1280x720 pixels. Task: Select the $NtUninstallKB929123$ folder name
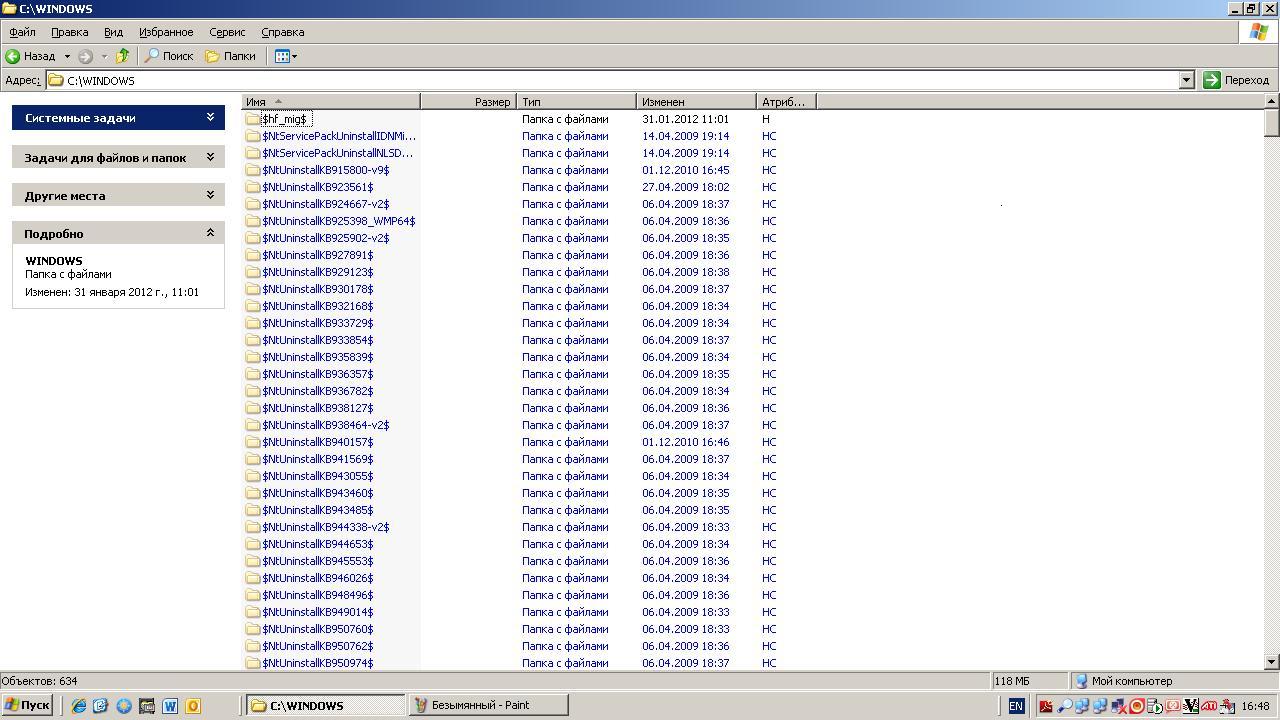[x=318, y=272]
